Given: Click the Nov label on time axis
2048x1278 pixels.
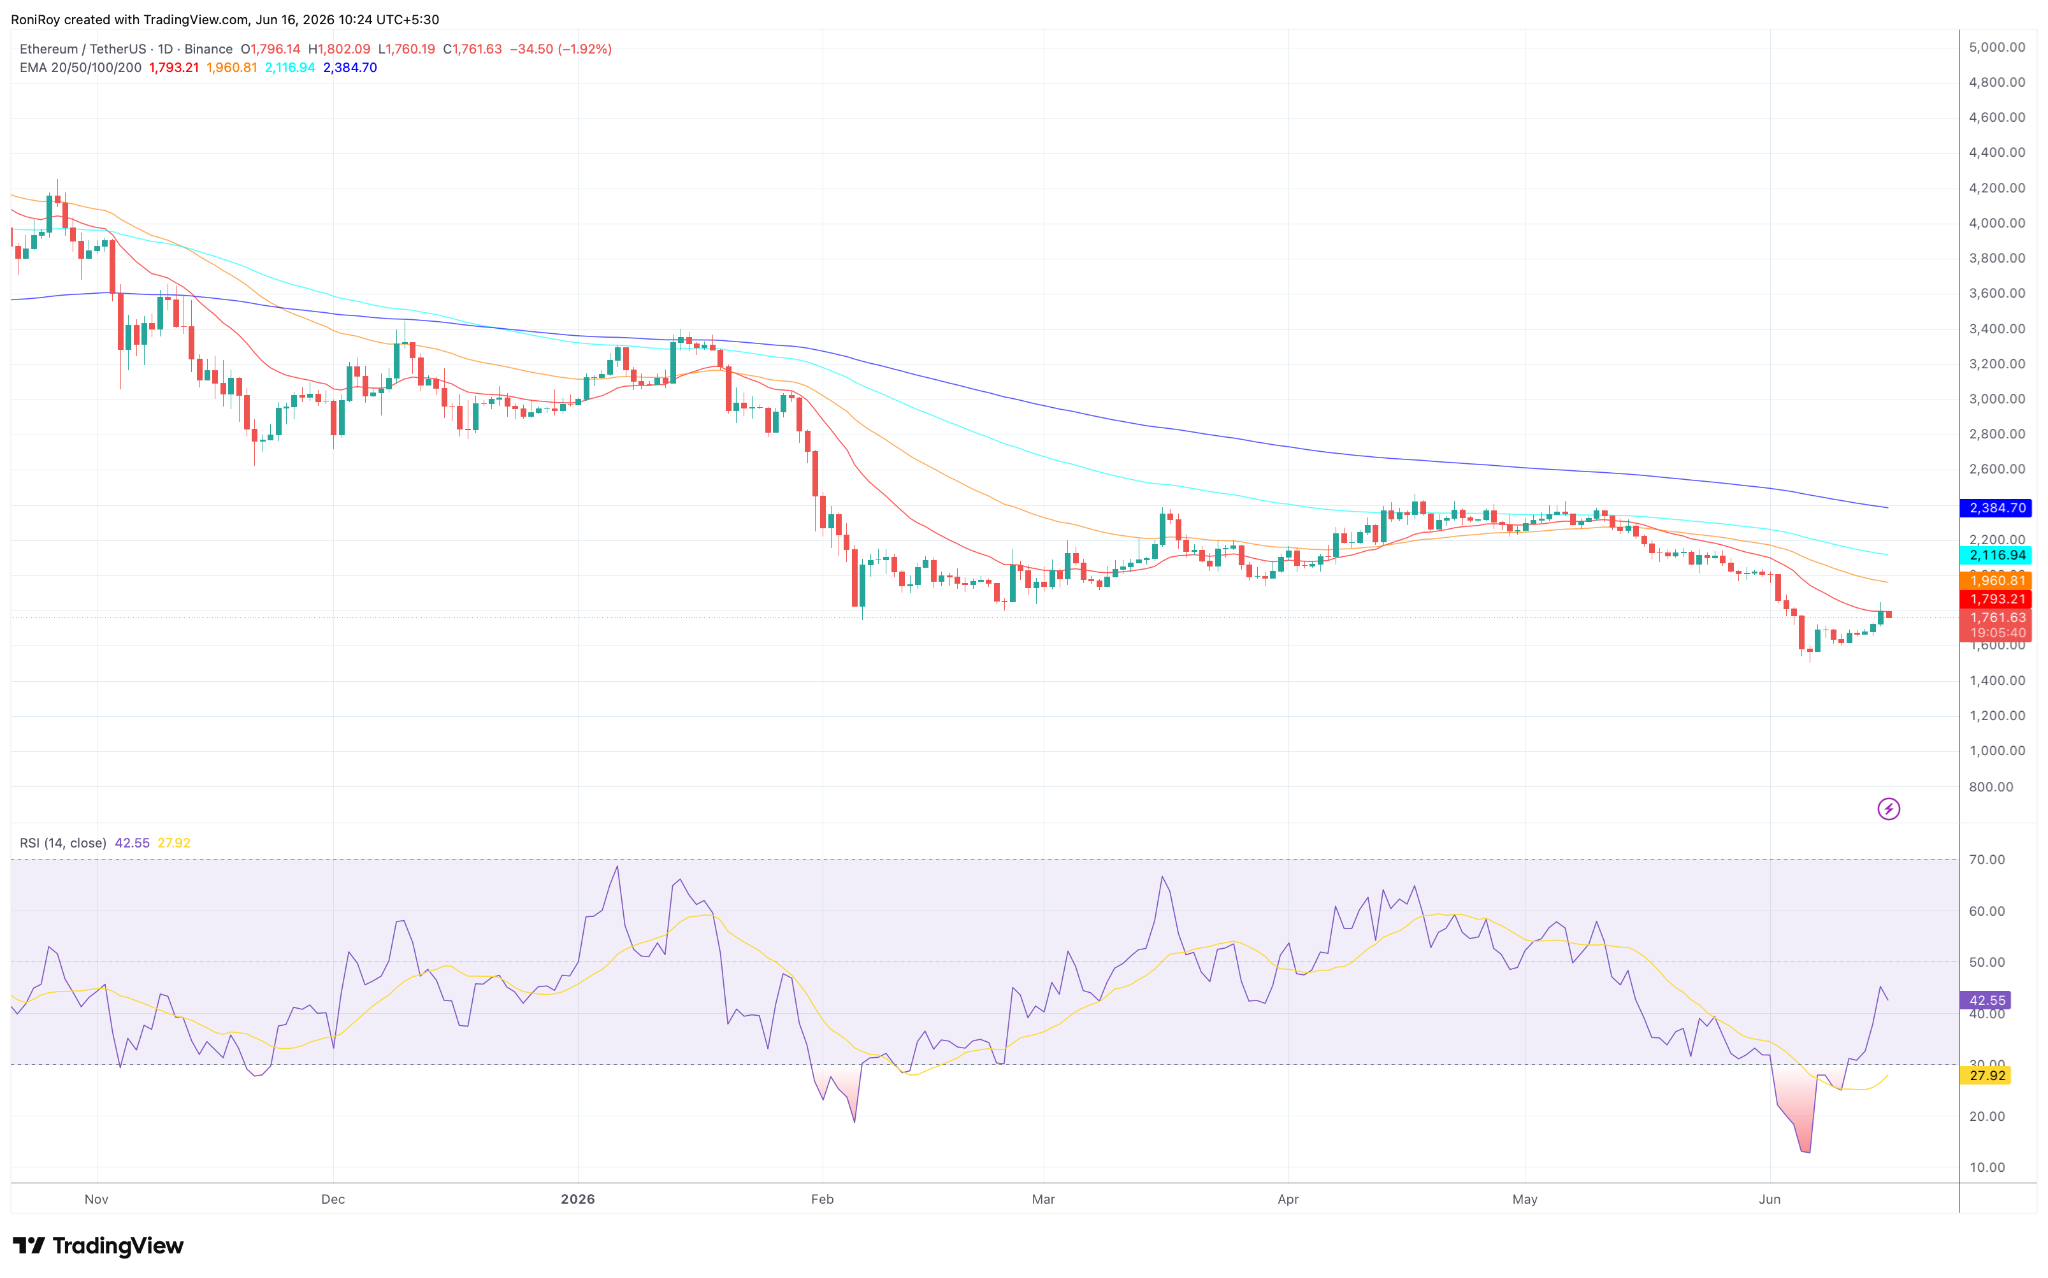Looking at the screenshot, I should (96, 1199).
